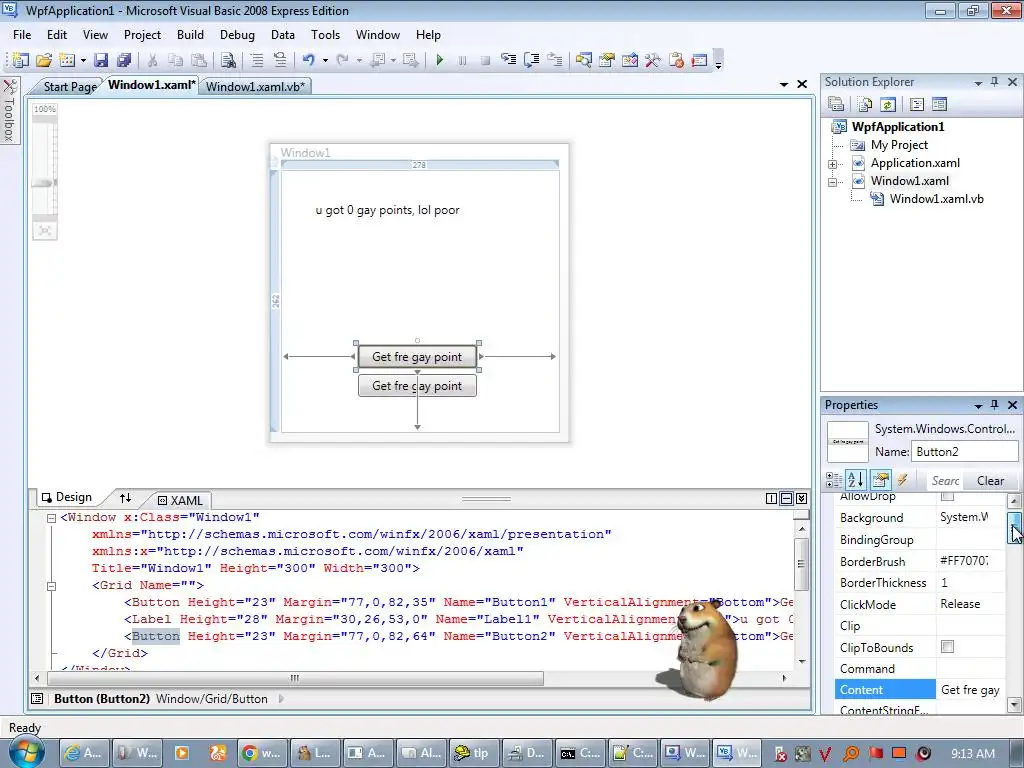Toggle the Properties view icon in the Properties panel

(880, 481)
